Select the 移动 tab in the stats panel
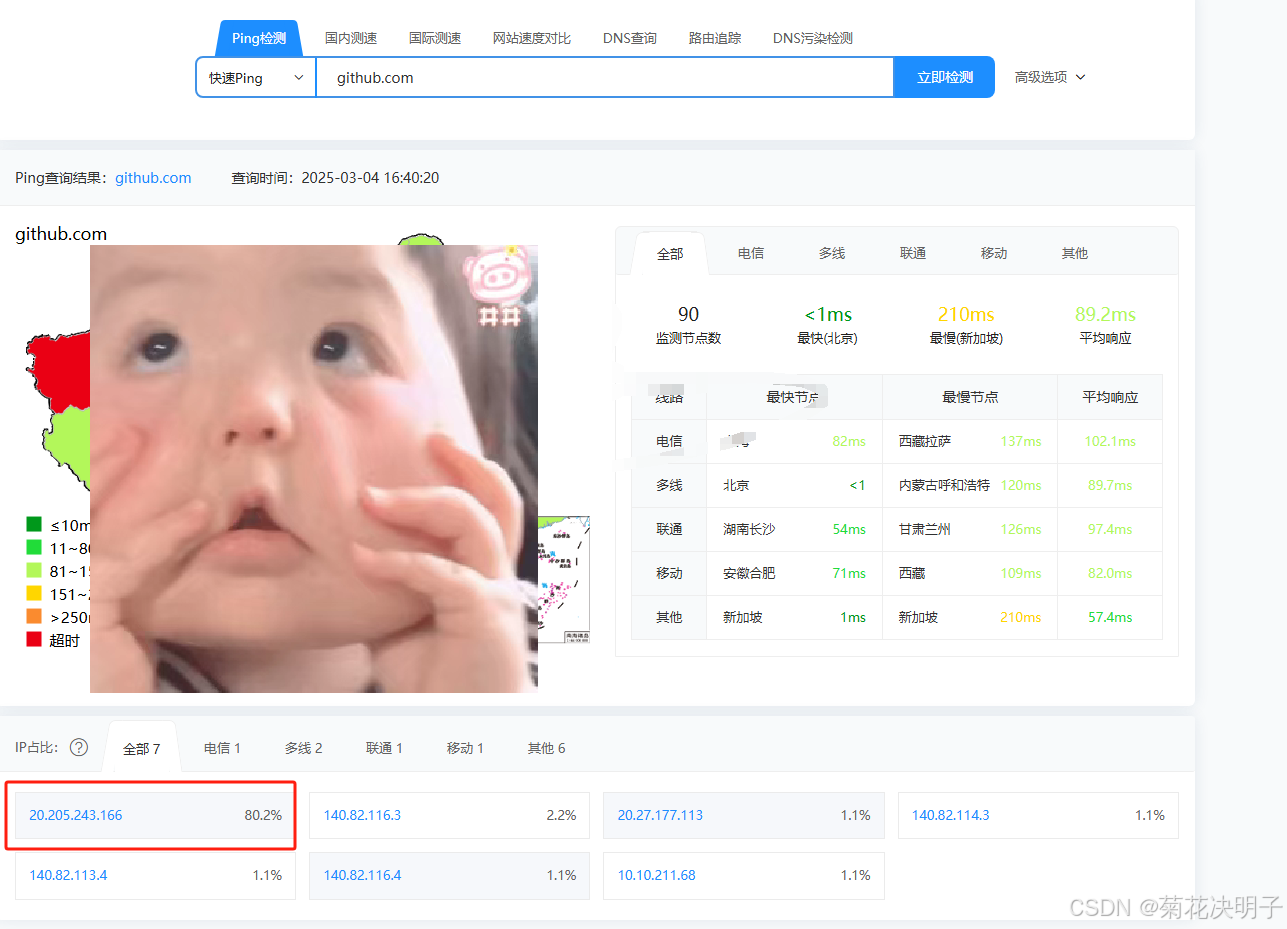This screenshot has width=1287, height=929. (994, 253)
